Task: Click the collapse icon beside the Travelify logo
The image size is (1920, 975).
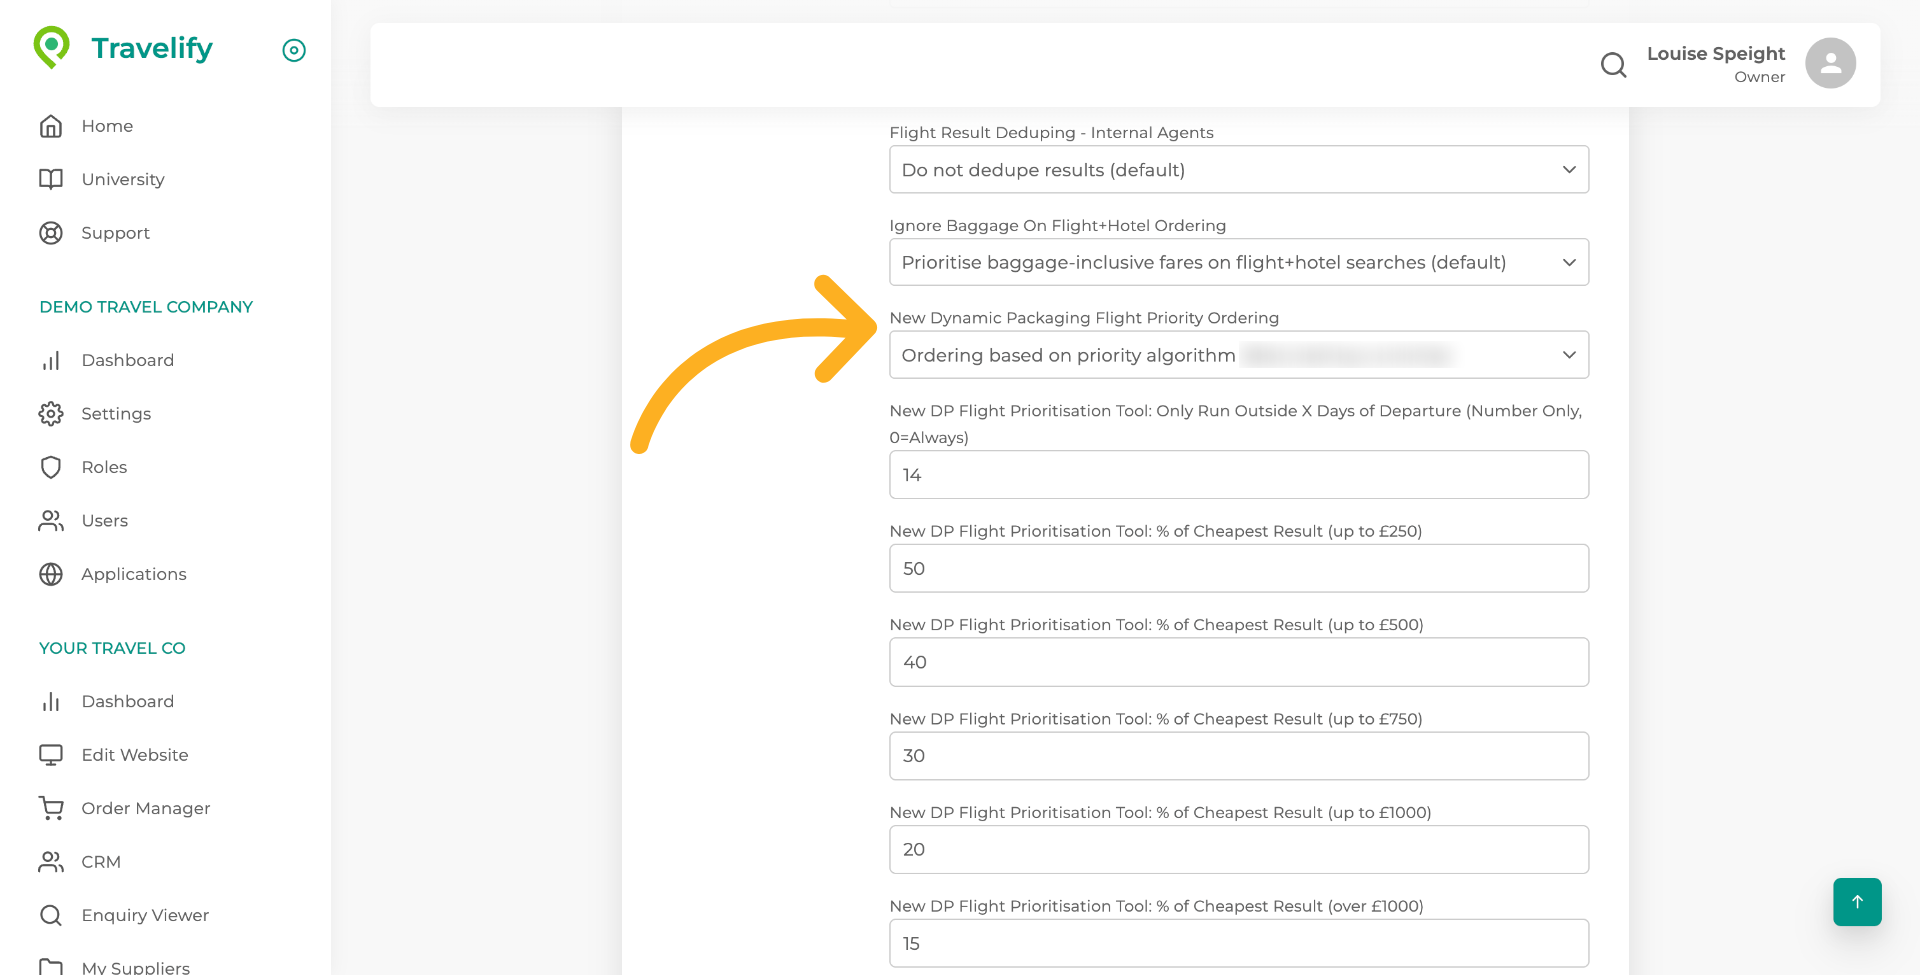Action: click(x=293, y=49)
